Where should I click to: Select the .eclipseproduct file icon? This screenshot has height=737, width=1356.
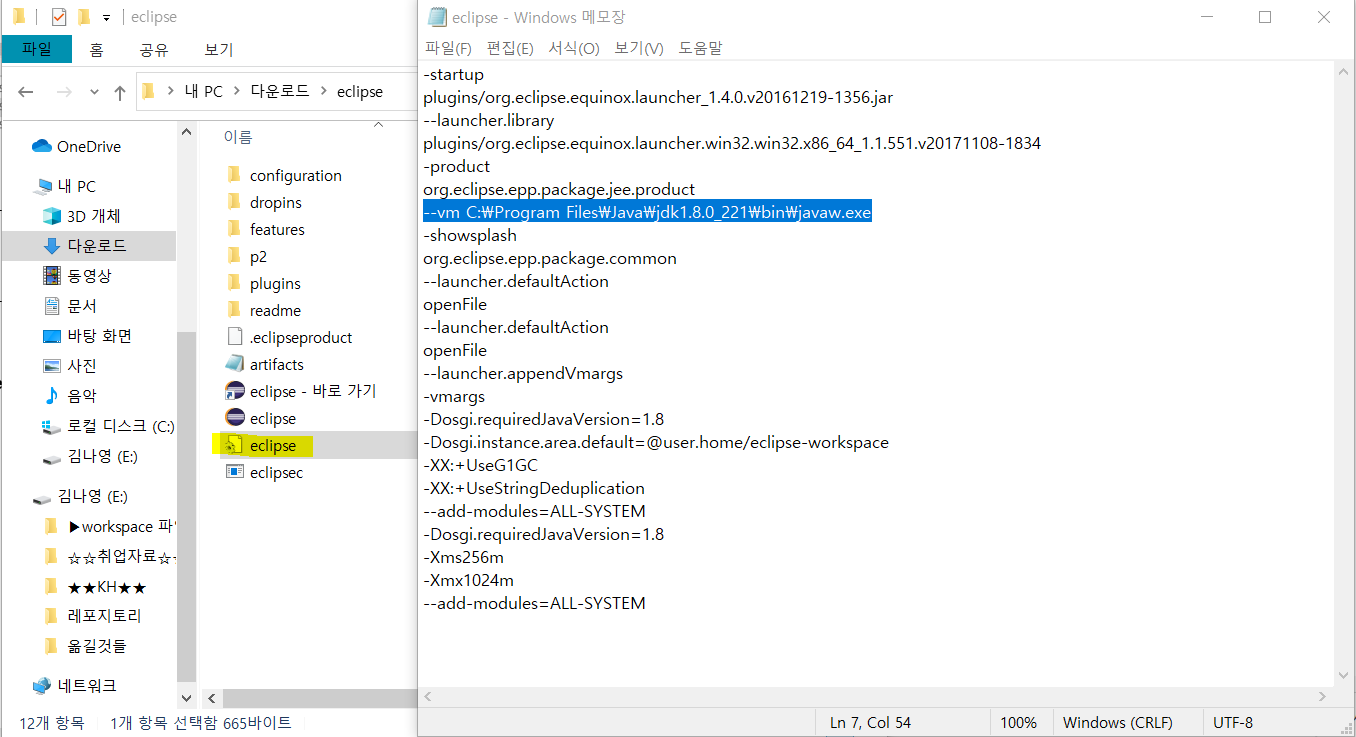click(235, 337)
